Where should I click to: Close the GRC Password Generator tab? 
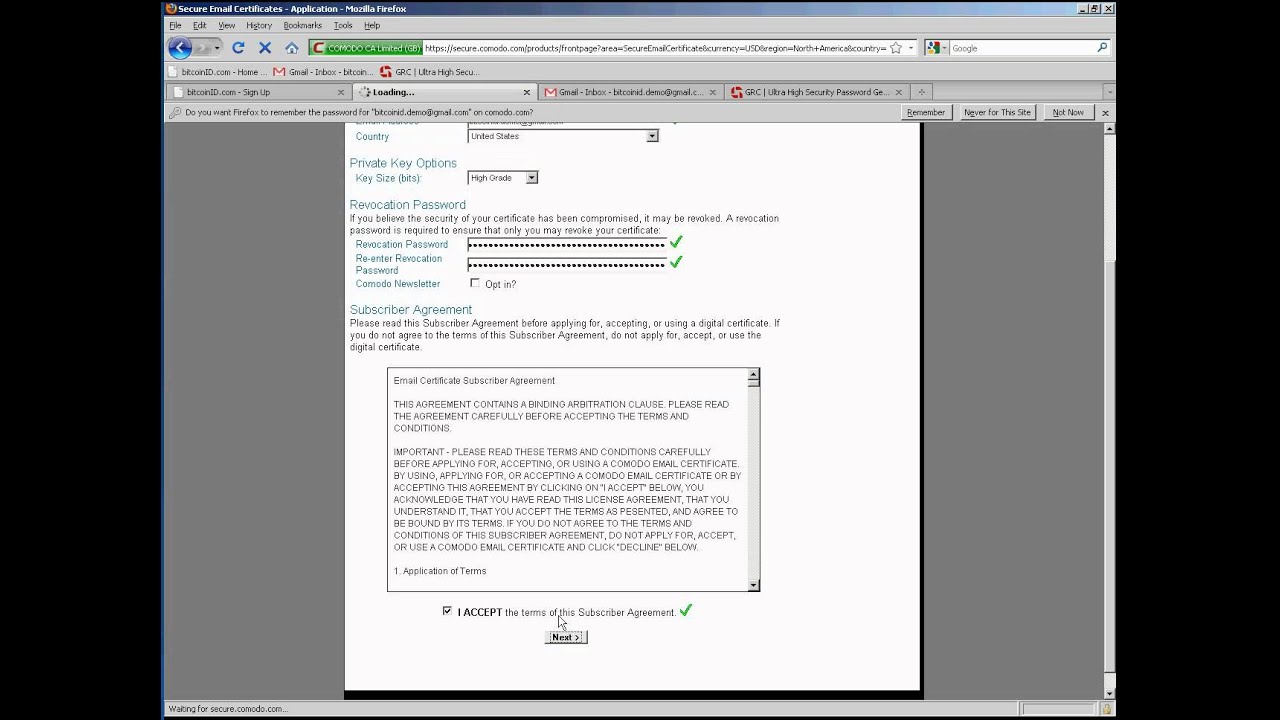899,92
